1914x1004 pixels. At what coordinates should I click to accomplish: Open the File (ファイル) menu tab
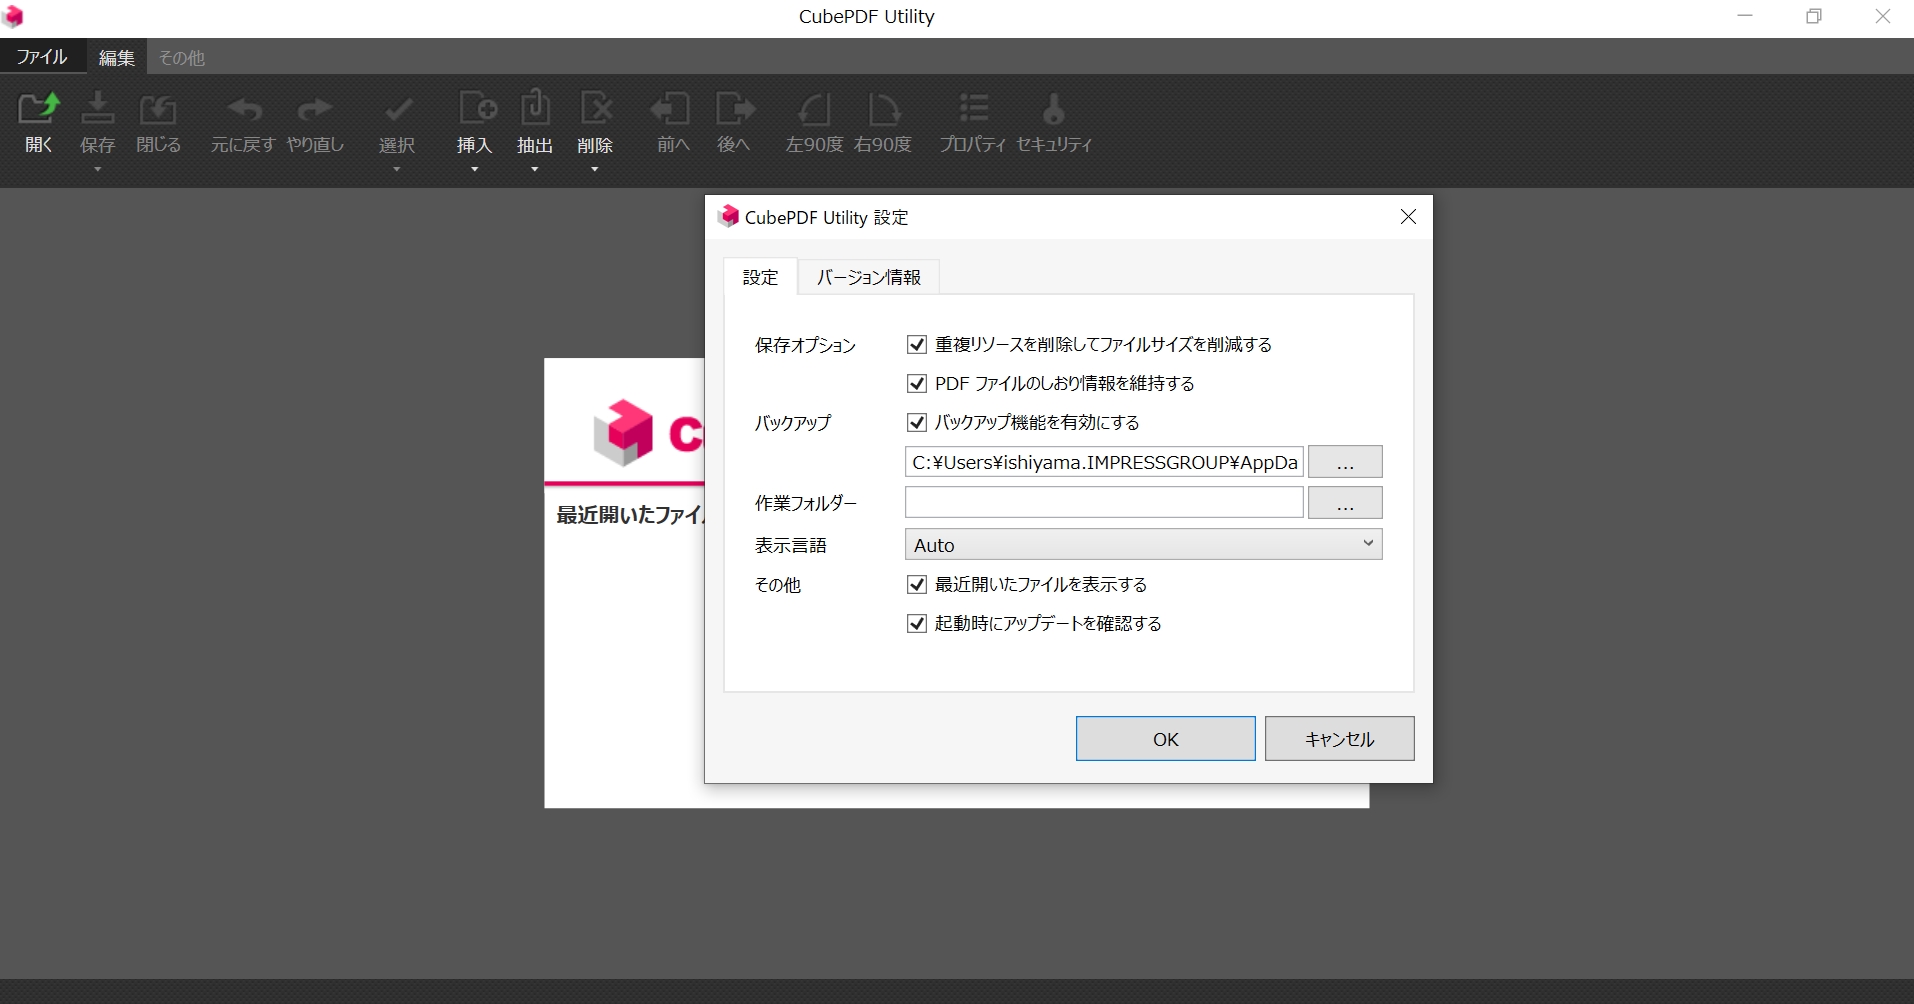(42, 57)
